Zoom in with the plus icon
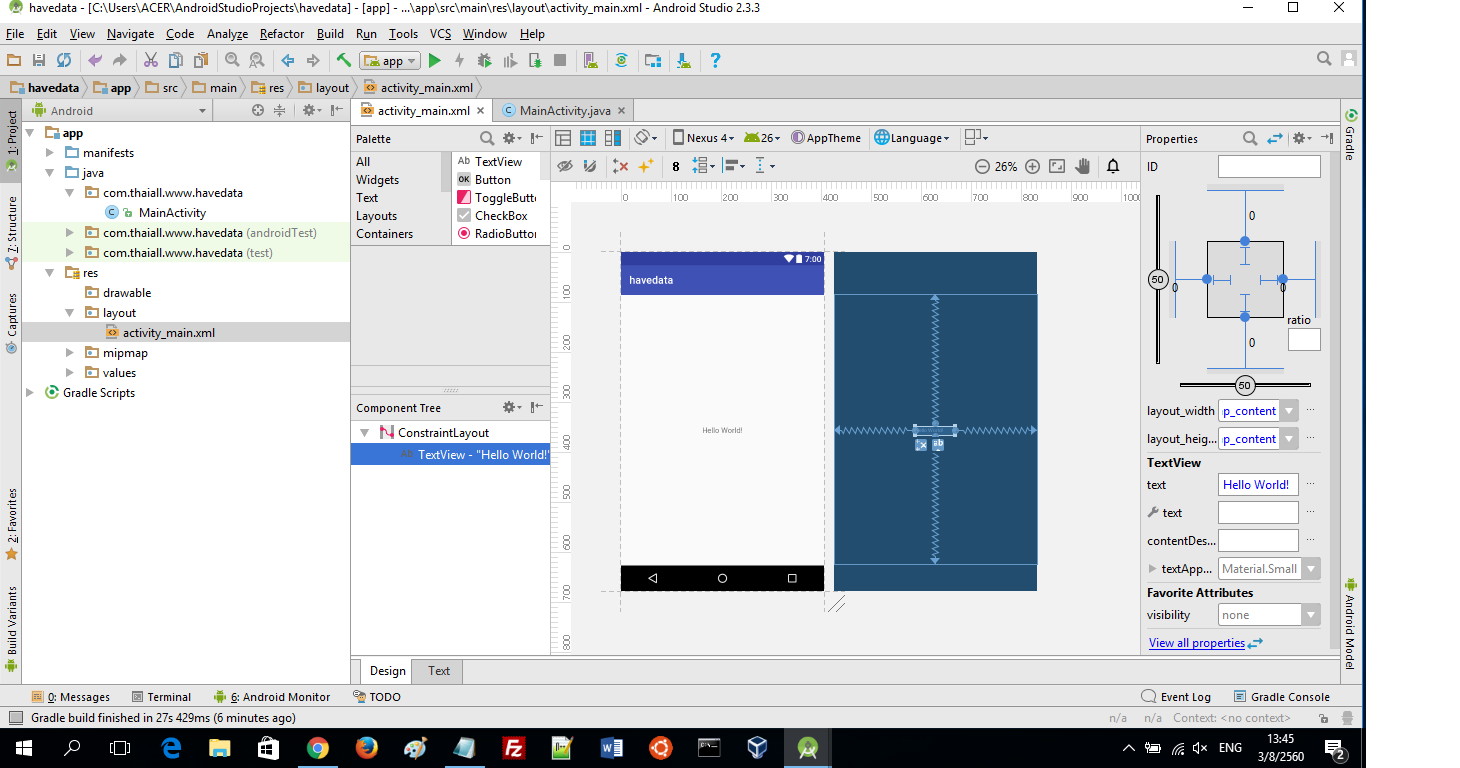 click(x=1032, y=167)
